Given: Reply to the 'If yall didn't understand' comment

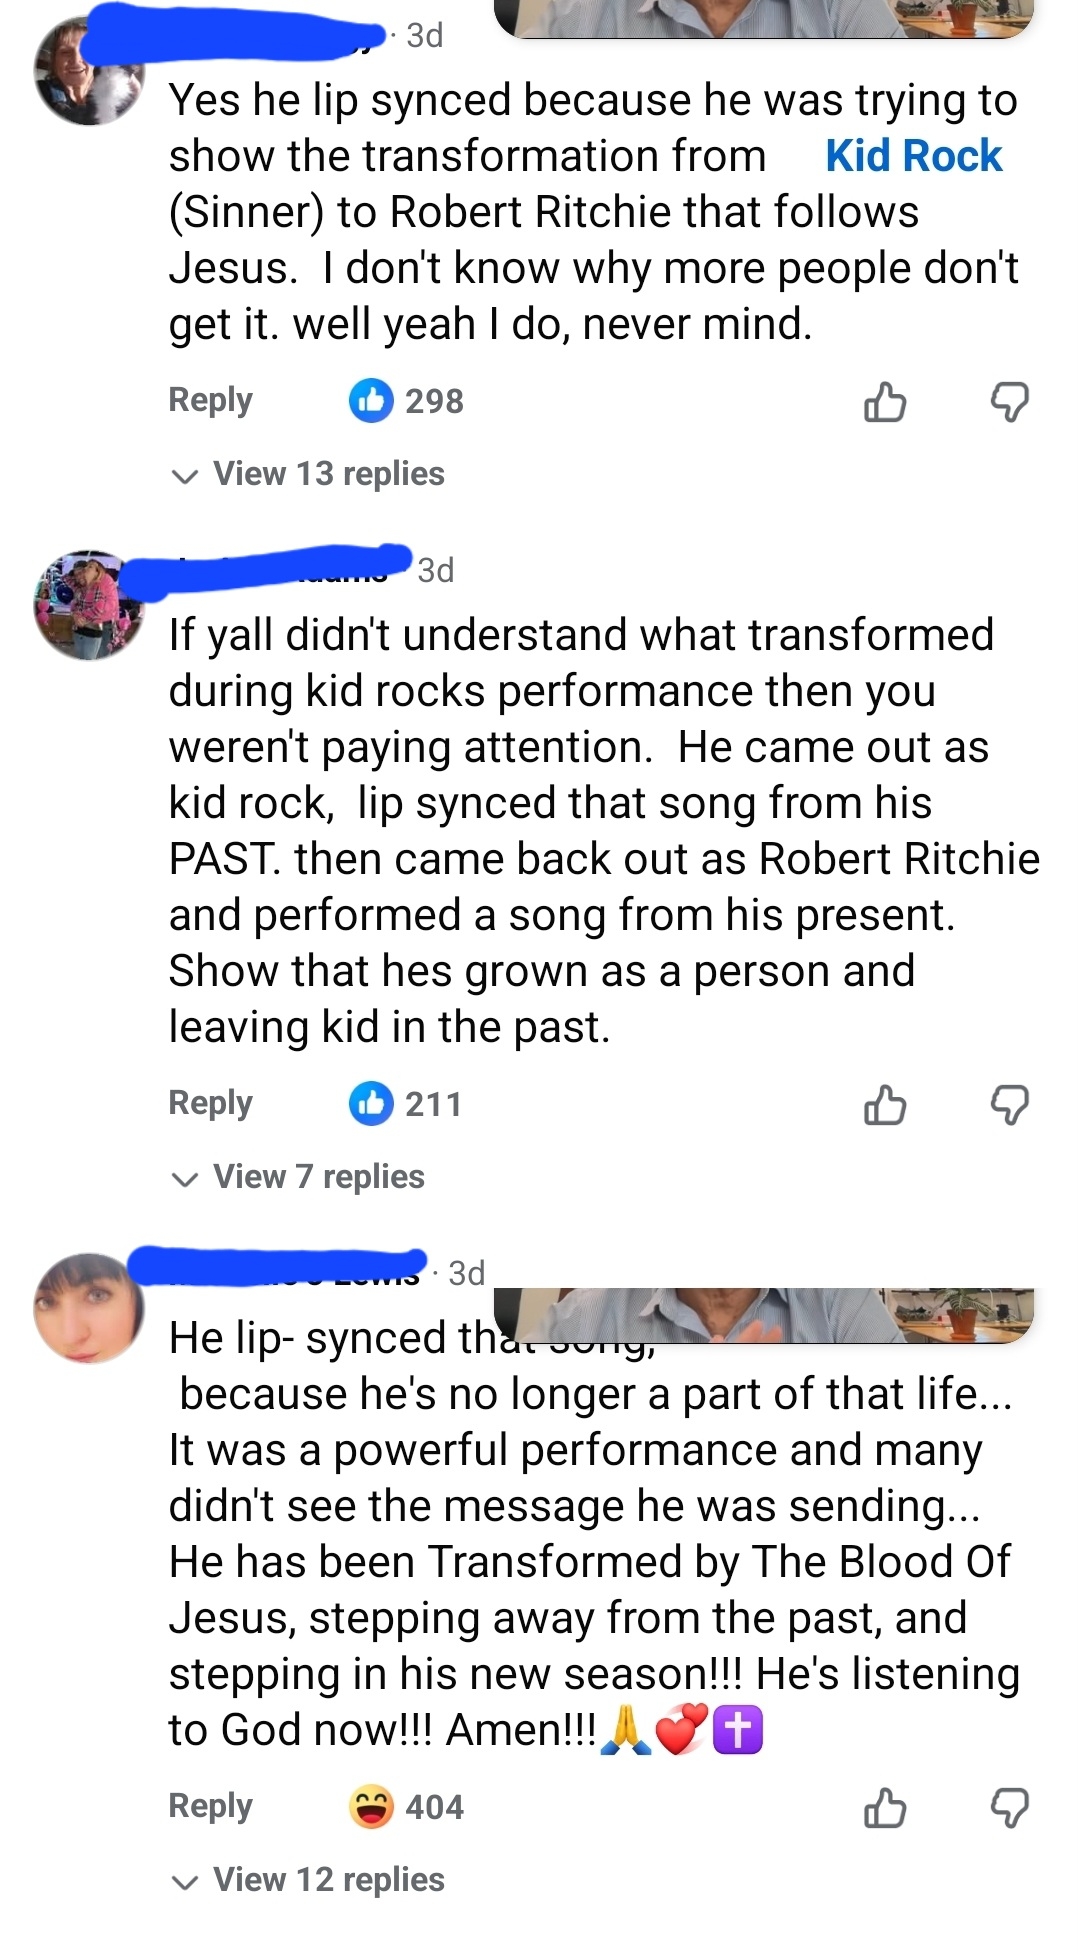Looking at the screenshot, I should (x=211, y=1103).
